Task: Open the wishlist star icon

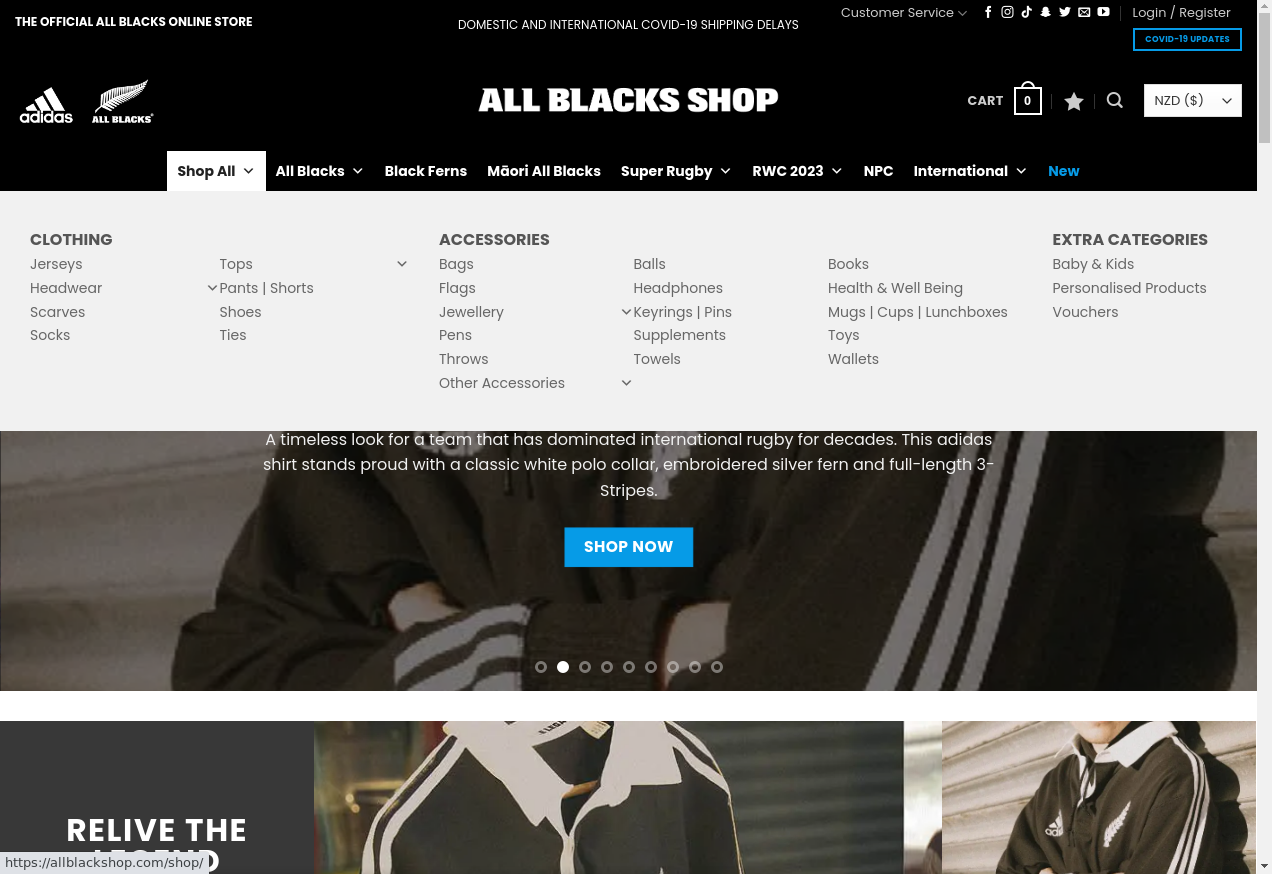Action: [x=1074, y=101]
